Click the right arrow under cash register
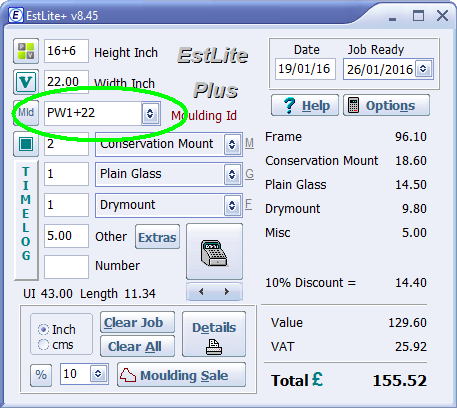The image size is (457, 408). [x=227, y=292]
